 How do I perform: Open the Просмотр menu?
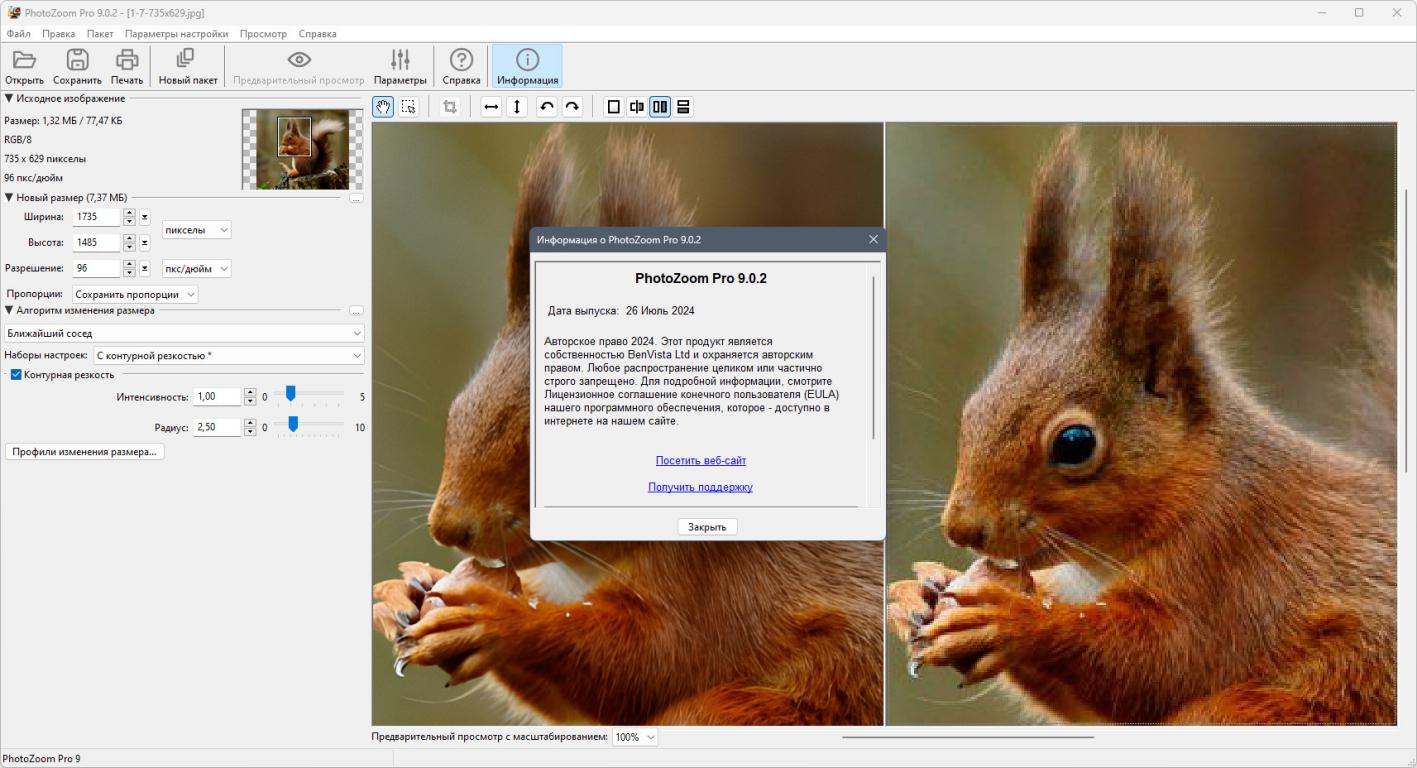(263, 34)
